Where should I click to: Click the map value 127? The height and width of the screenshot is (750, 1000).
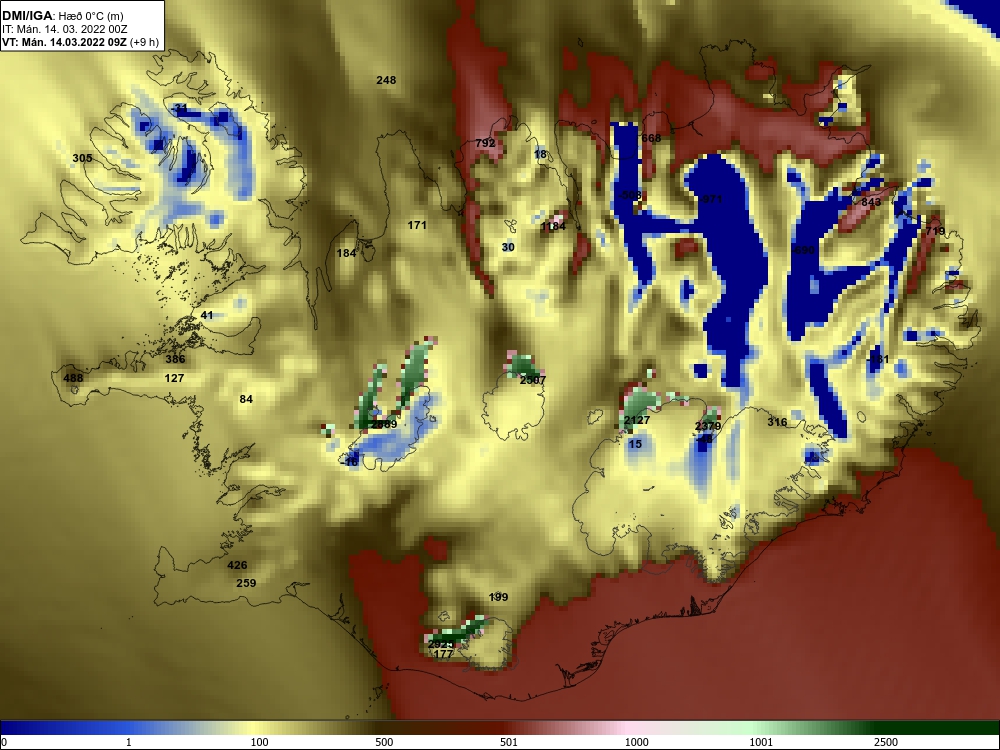tap(174, 378)
